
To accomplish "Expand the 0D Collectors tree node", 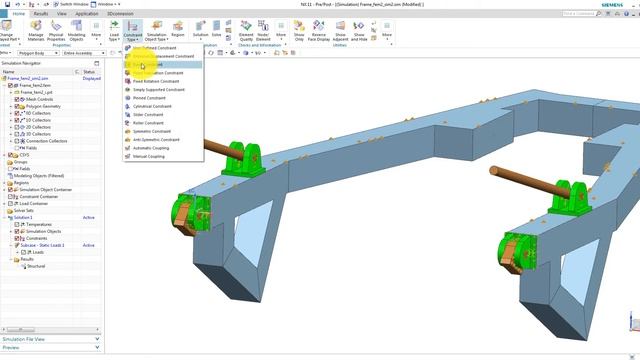I will (x=11, y=113).
